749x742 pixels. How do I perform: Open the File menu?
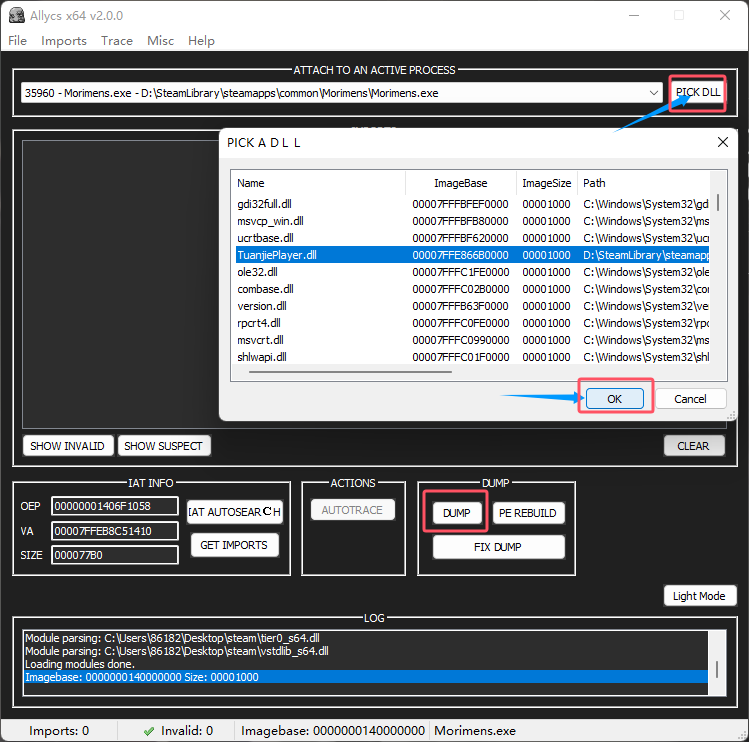point(18,41)
